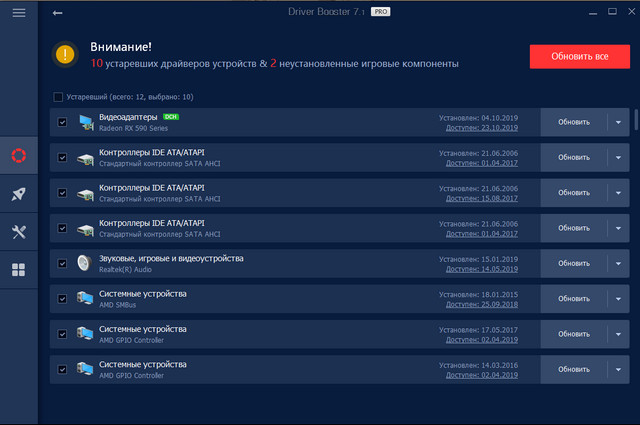Expand update options for Radeon RX 590
The height and width of the screenshot is (425, 640).
pos(618,122)
